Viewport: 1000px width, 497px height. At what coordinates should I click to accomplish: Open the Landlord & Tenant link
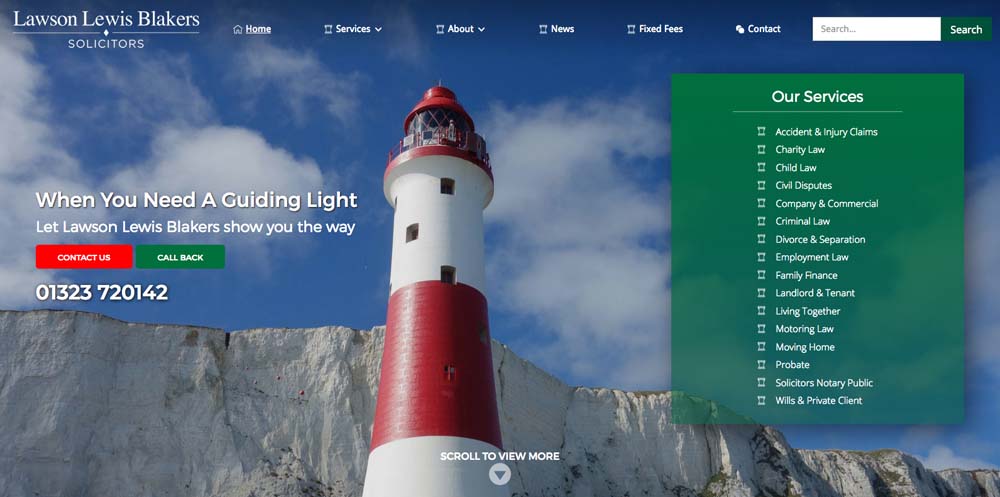coord(816,293)
